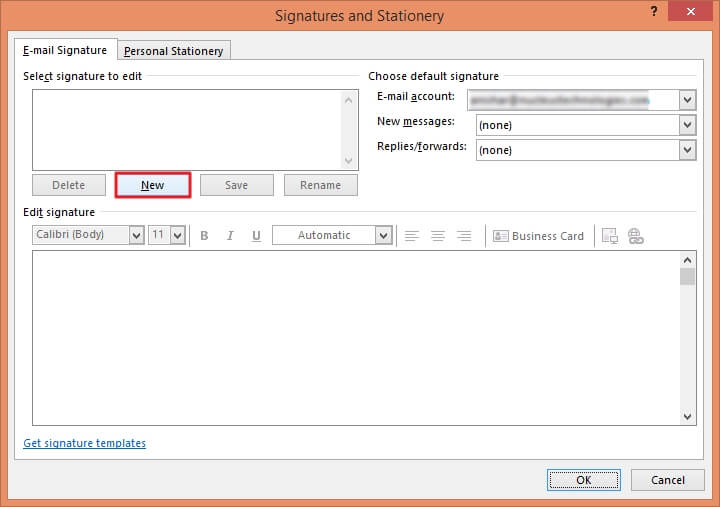Insert a Business Card
The height and width of the screenshot is (507, 720).
[538, 236]
